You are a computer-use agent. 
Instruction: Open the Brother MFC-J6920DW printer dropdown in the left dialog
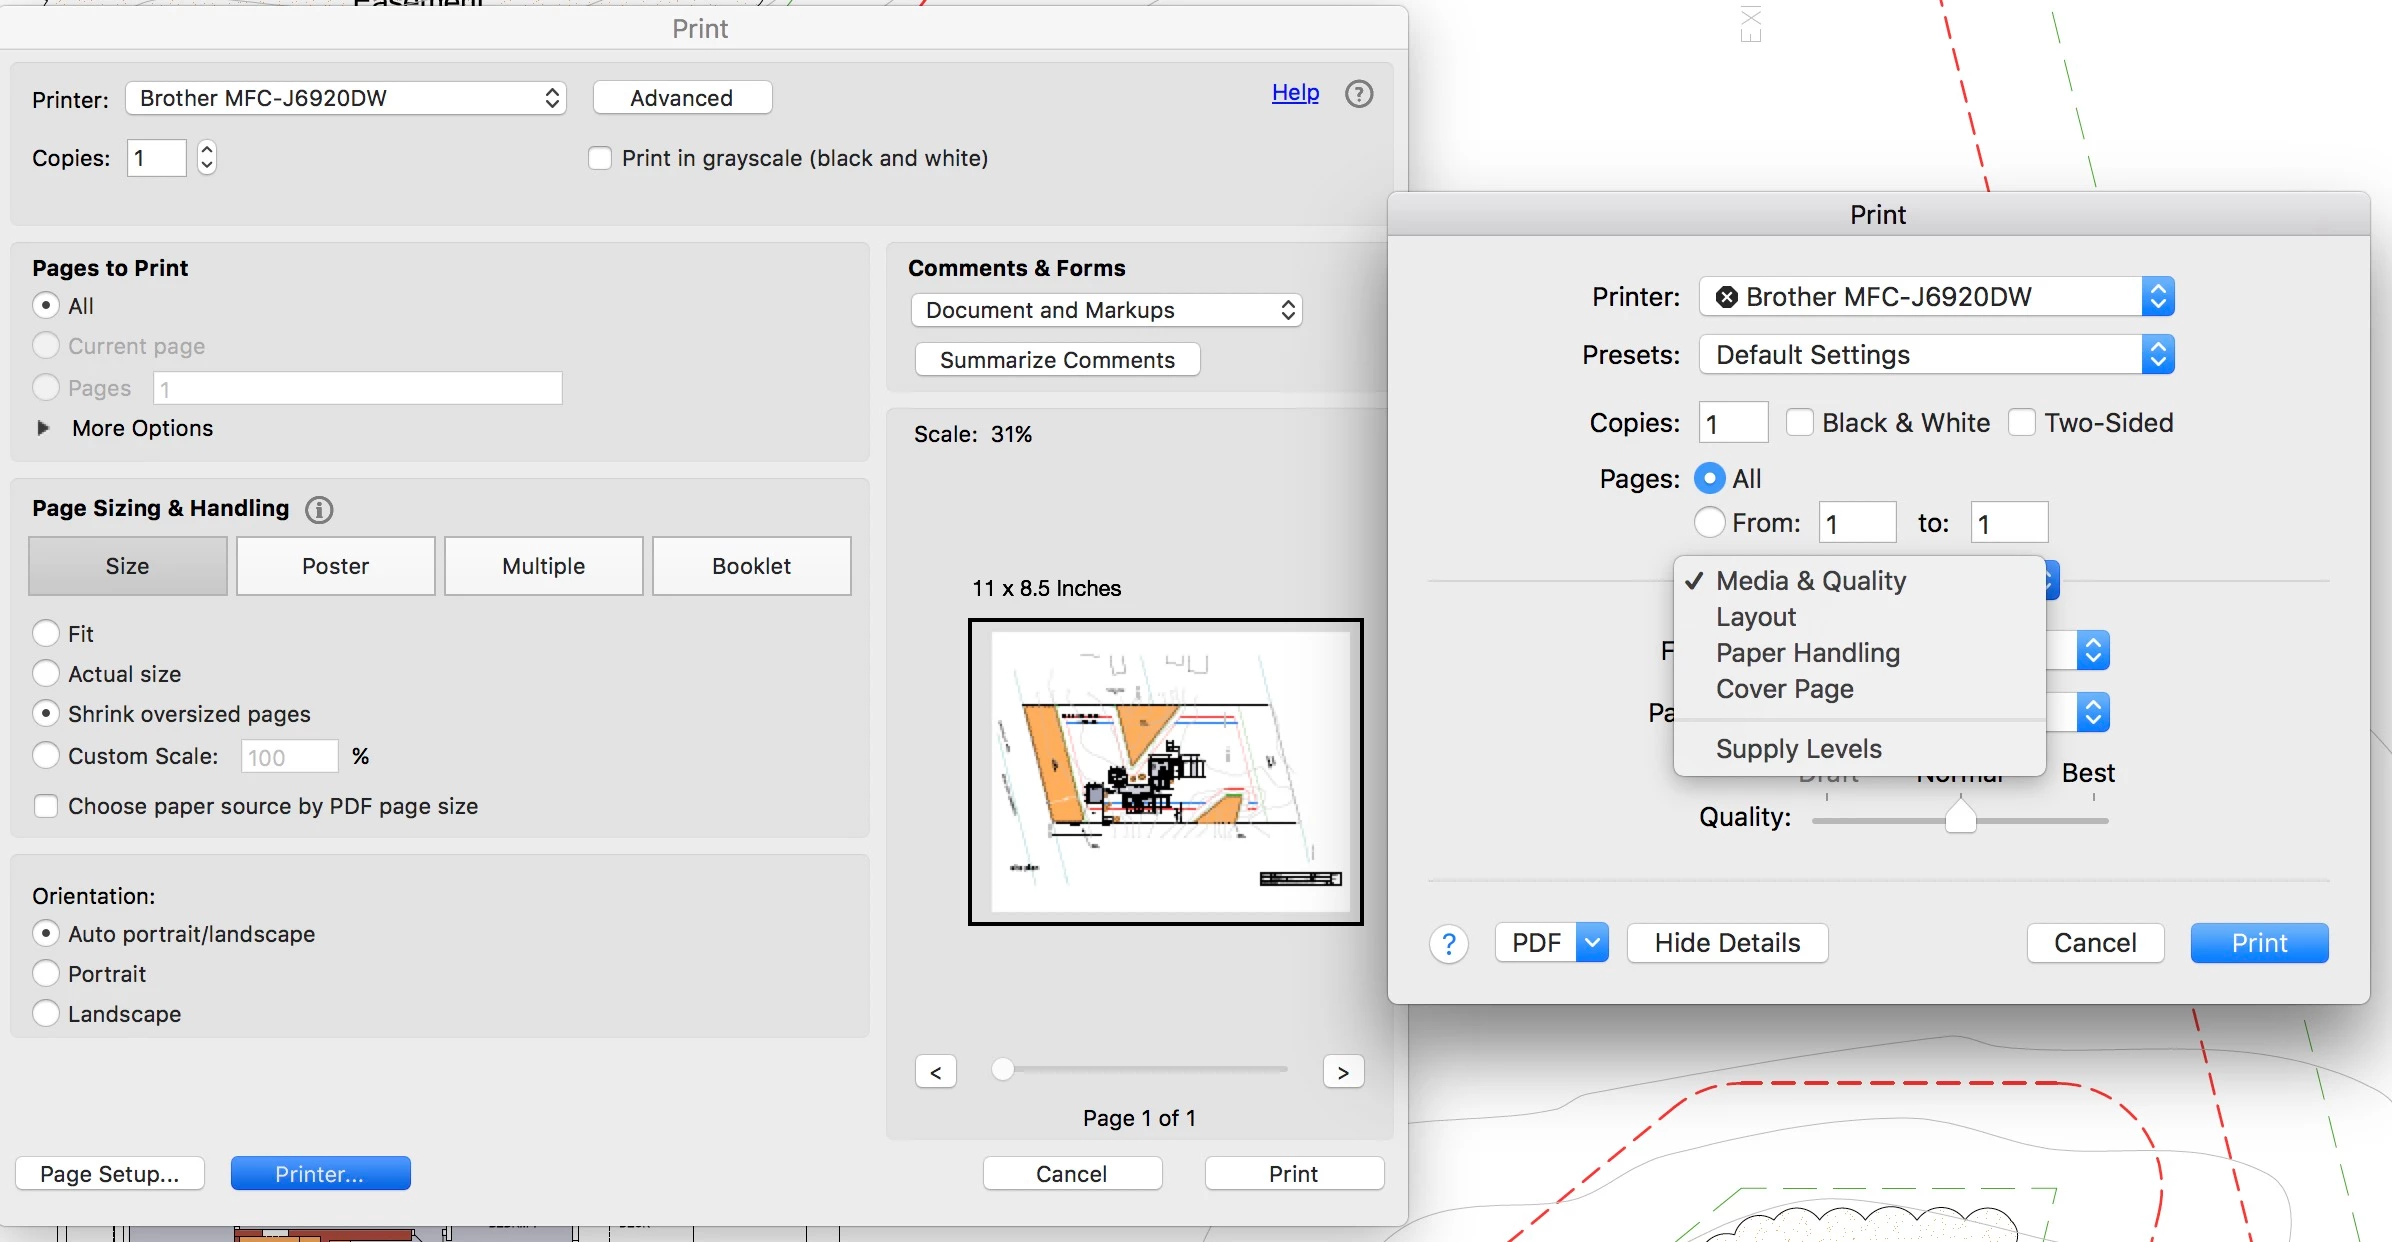click(x=346, y=98)
